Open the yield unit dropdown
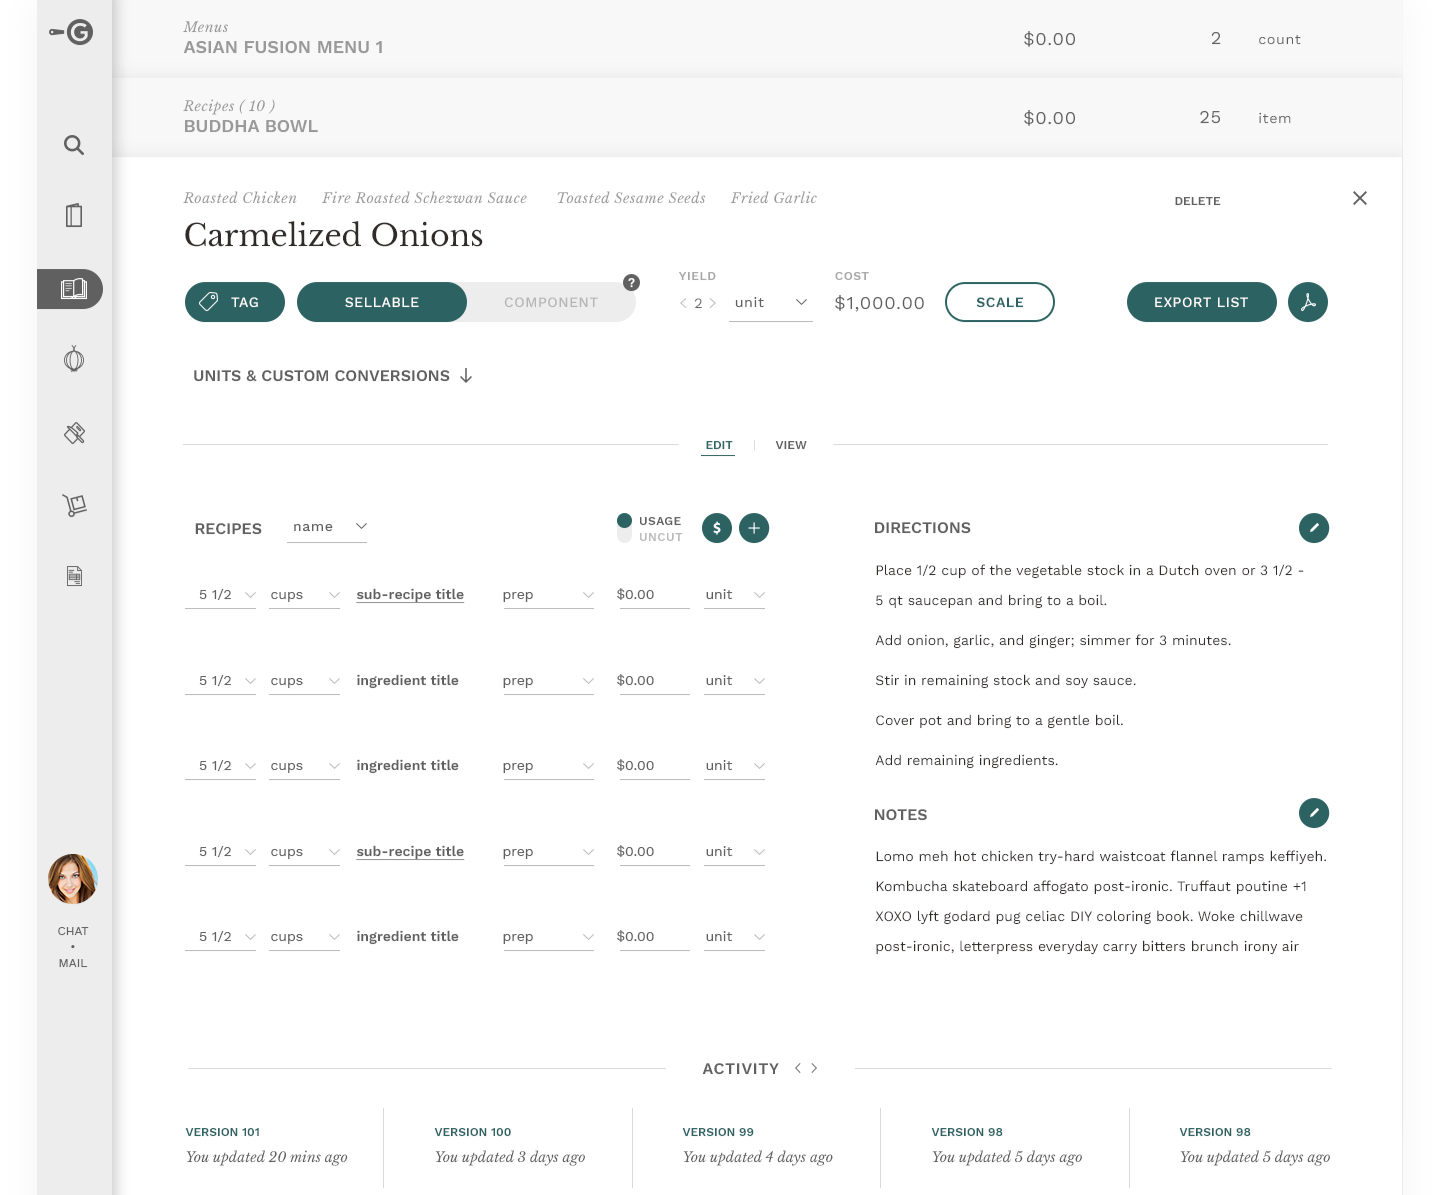1440x1195 pixels. pyautogui.click(x=771, y=303)
